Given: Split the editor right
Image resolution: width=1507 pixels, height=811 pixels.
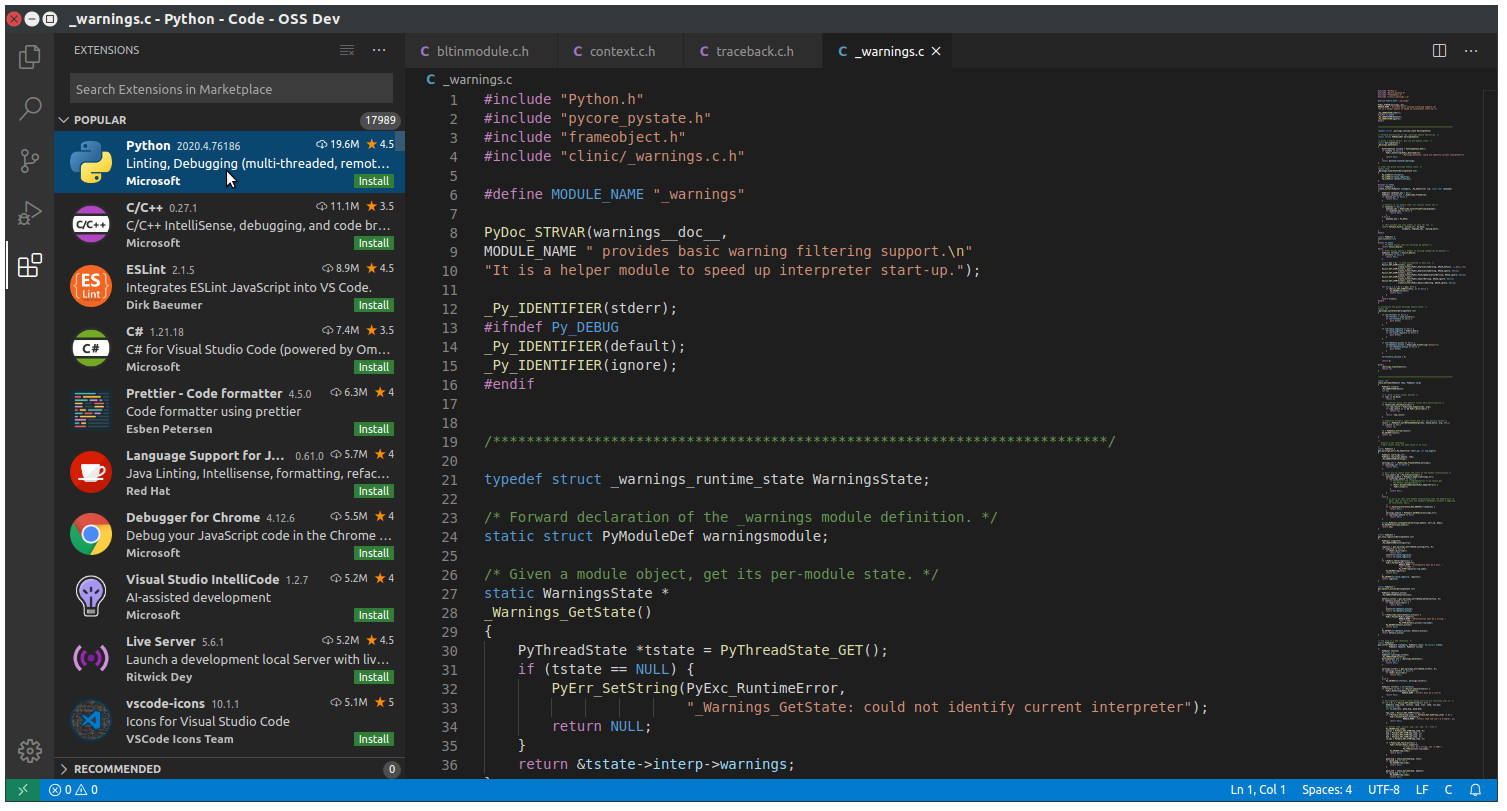Looking at the screenshot, I should pos(1440,50).
